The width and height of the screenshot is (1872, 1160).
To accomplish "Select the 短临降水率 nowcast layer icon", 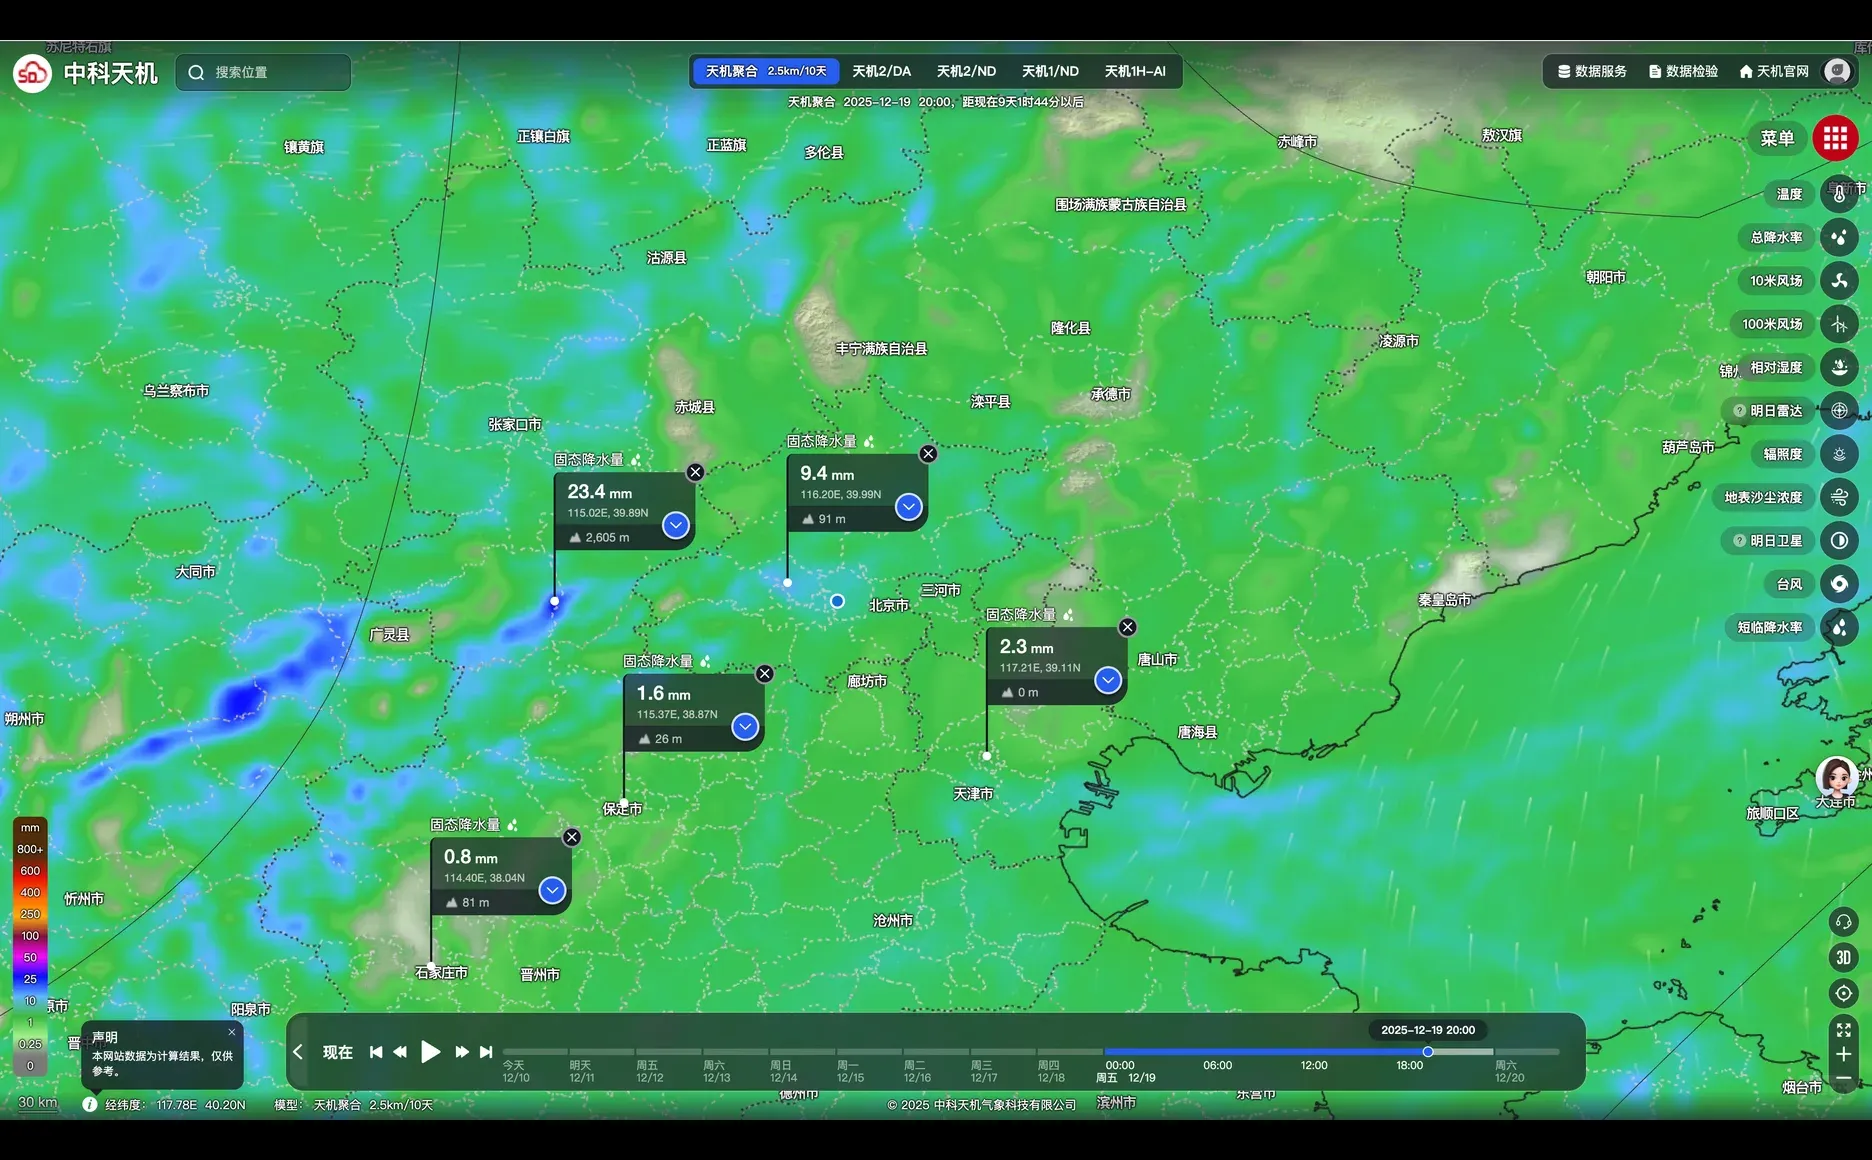I will click(1839, 627).
